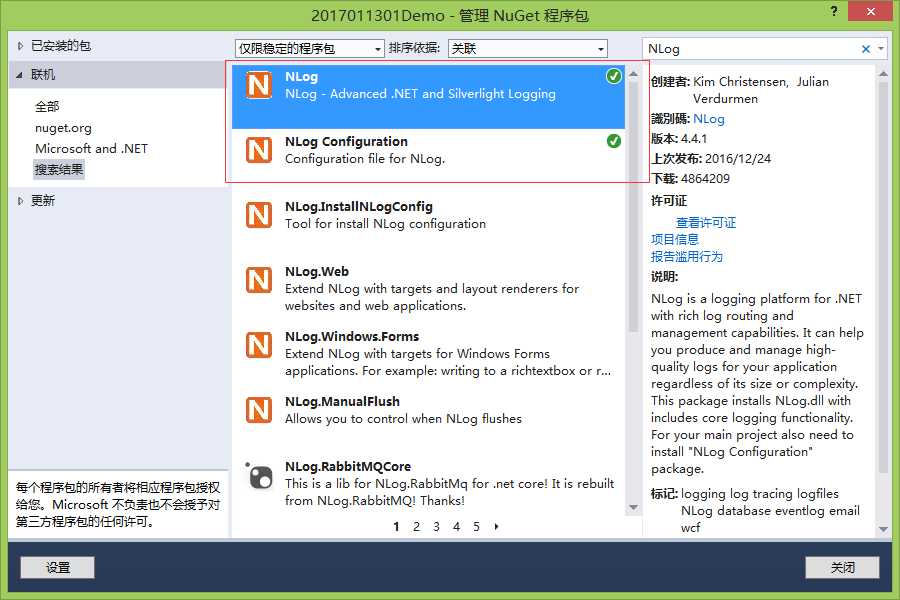
Task: Click the 关闭 close button
Action: (x=843, y=568)
